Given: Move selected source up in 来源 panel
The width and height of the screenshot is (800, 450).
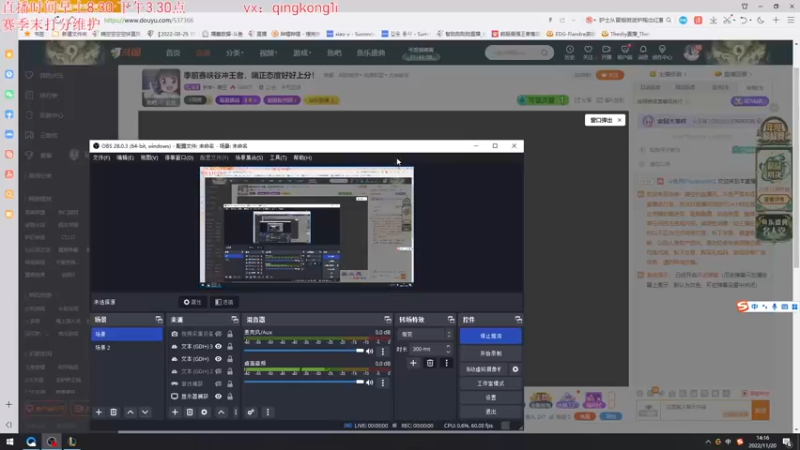Looking at the screenshot, I should [x=221, y=412].
